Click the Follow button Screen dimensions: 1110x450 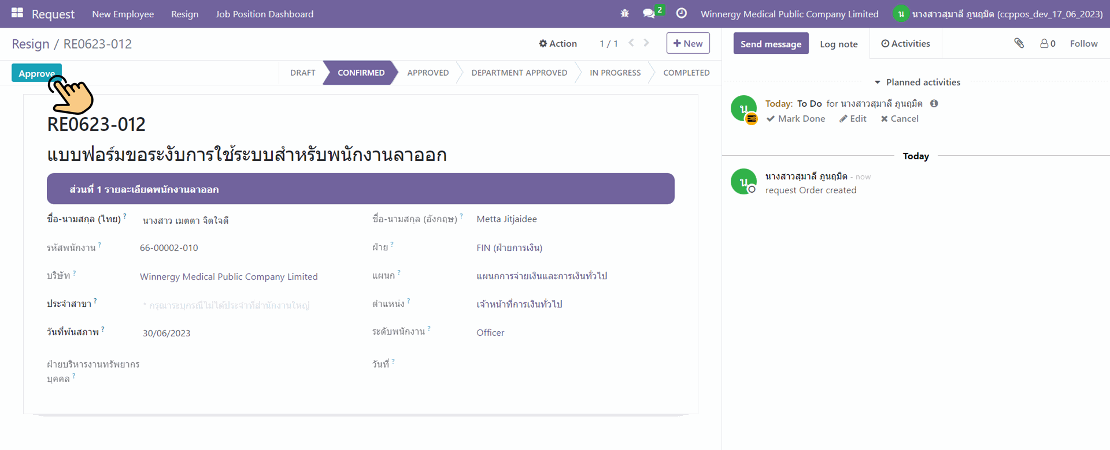pyautogui.click(x=1083, y=44)
